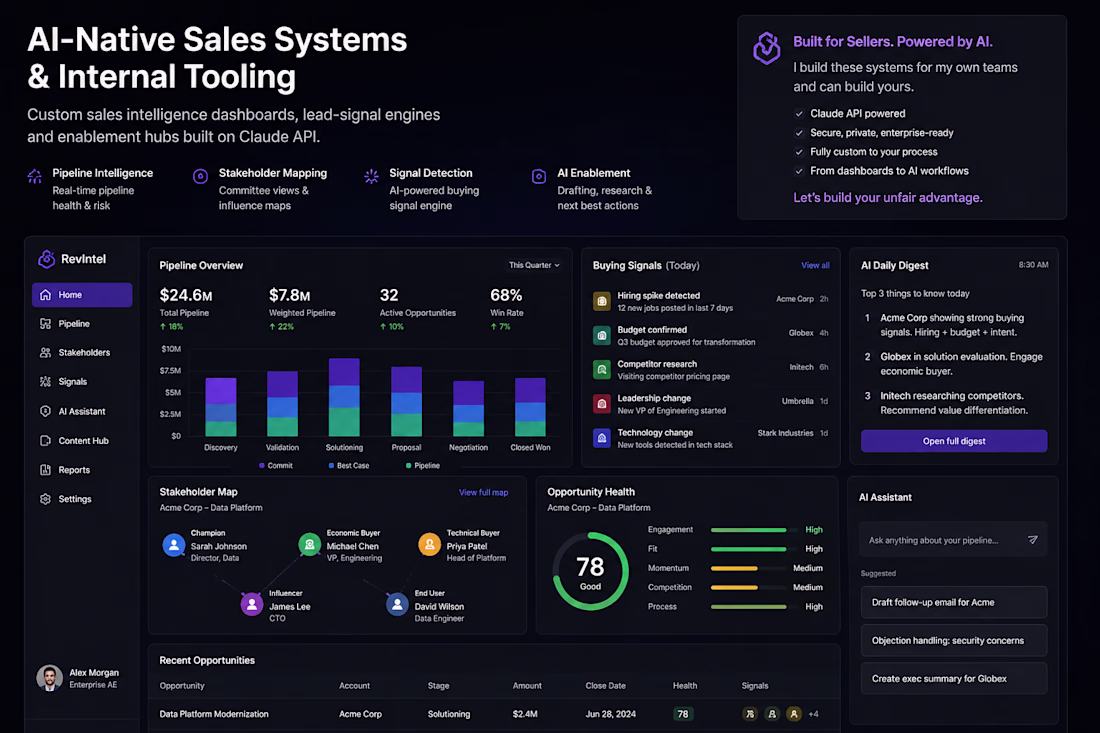The width and height of the screenshot is (1100, 733).
Task: Toggle the Secure, private, enterprise-ready checkmark
Action: point(799,133)
